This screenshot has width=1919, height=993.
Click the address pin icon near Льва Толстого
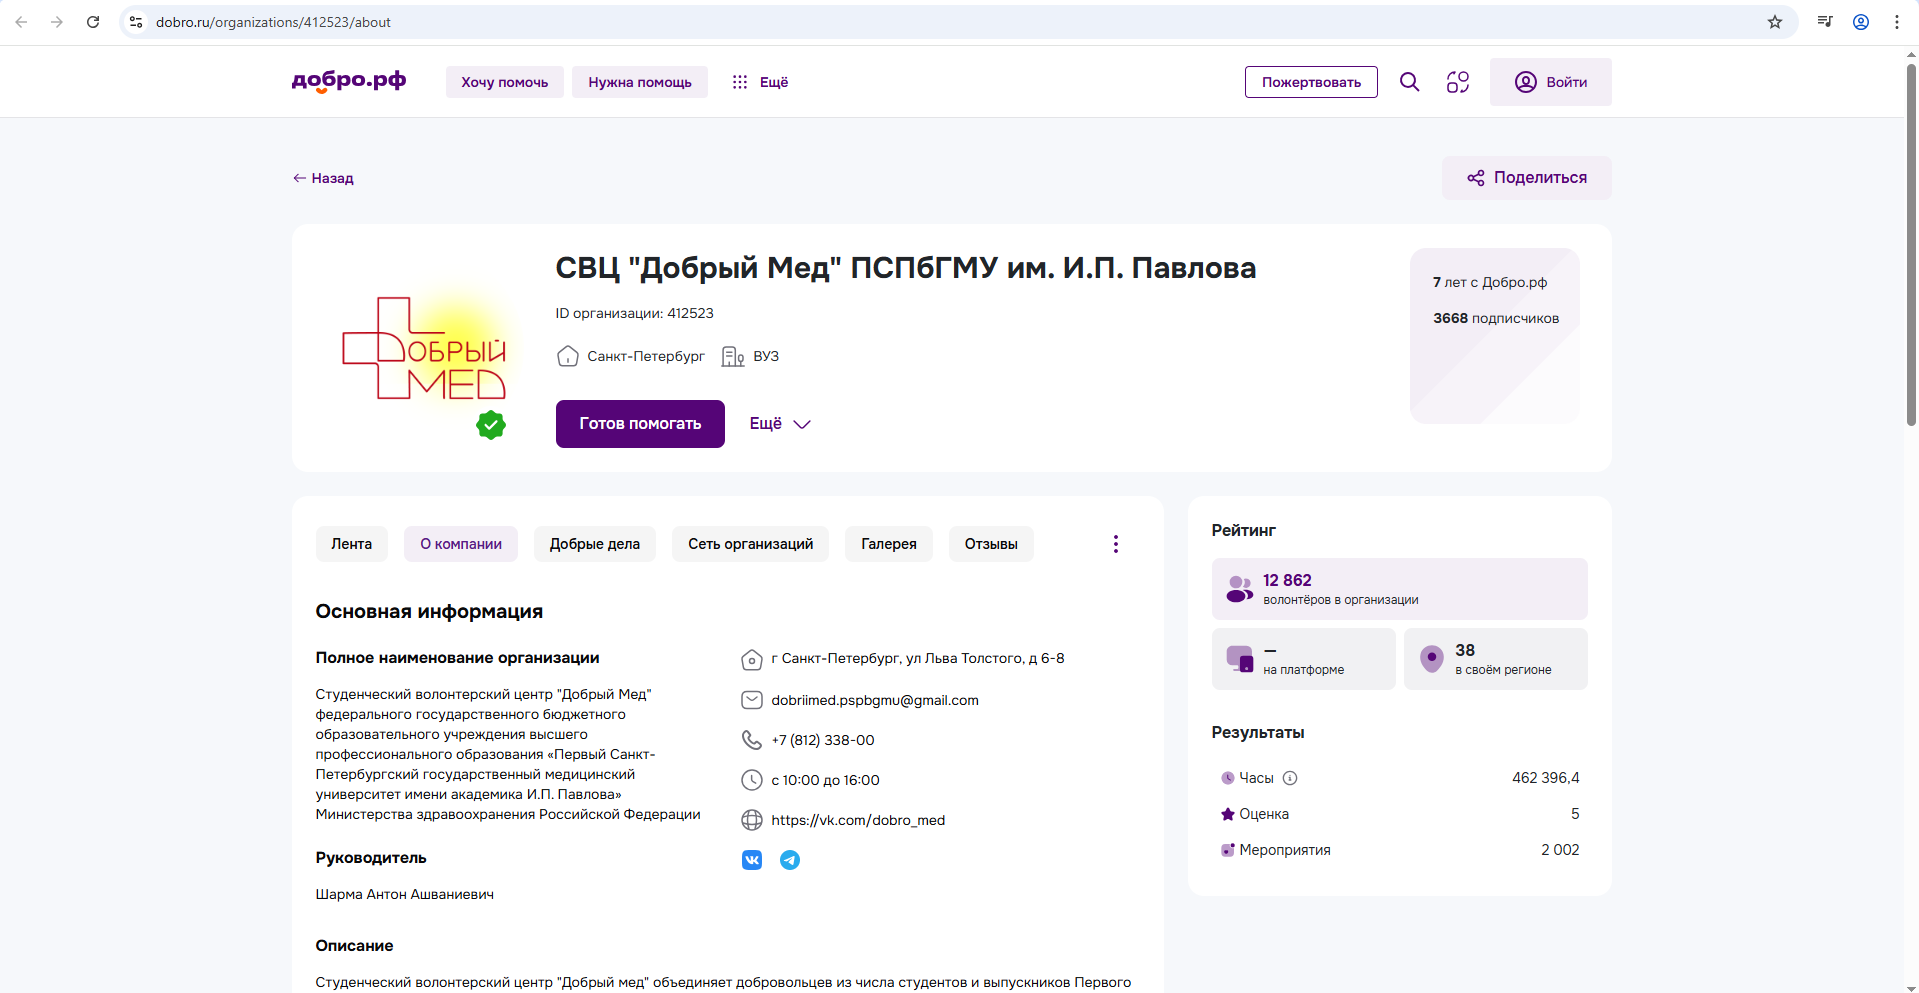pos(752,660)
